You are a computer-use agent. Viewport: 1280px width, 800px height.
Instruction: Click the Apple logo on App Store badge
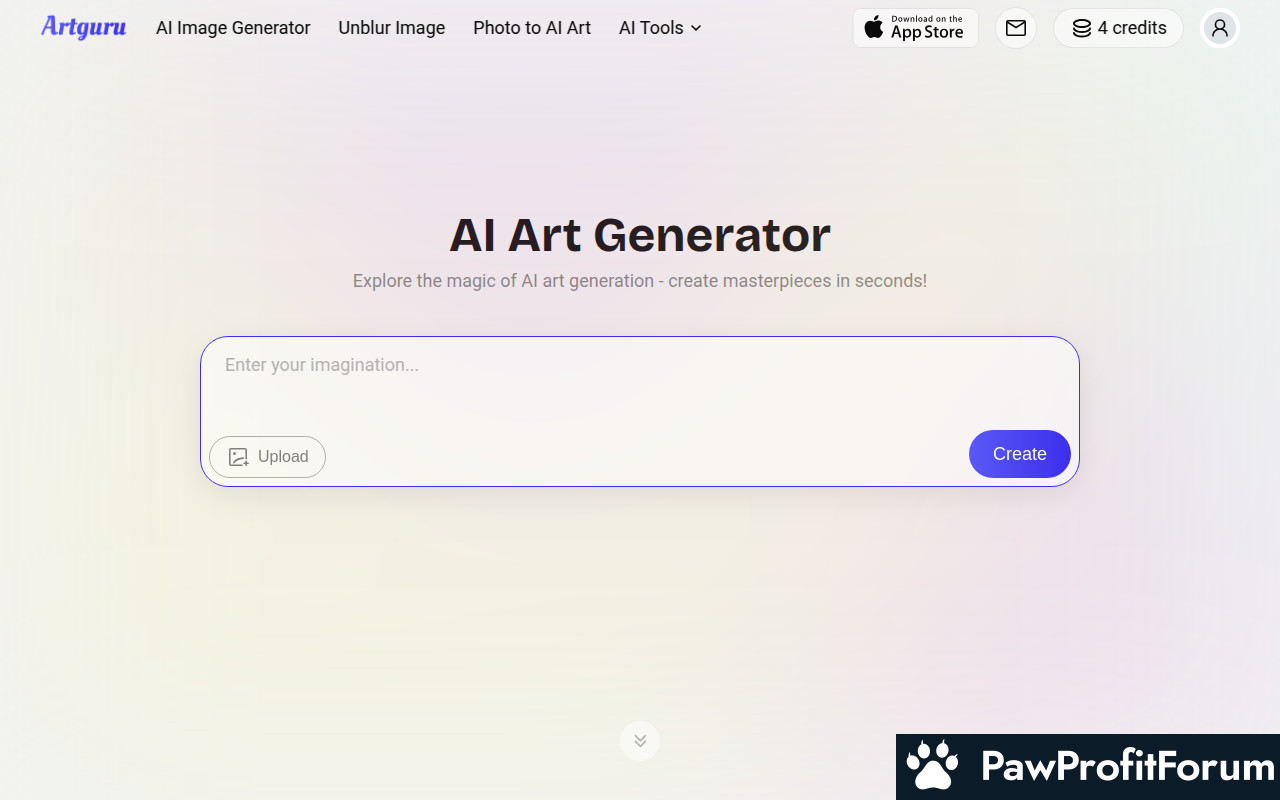click(874, 28)
